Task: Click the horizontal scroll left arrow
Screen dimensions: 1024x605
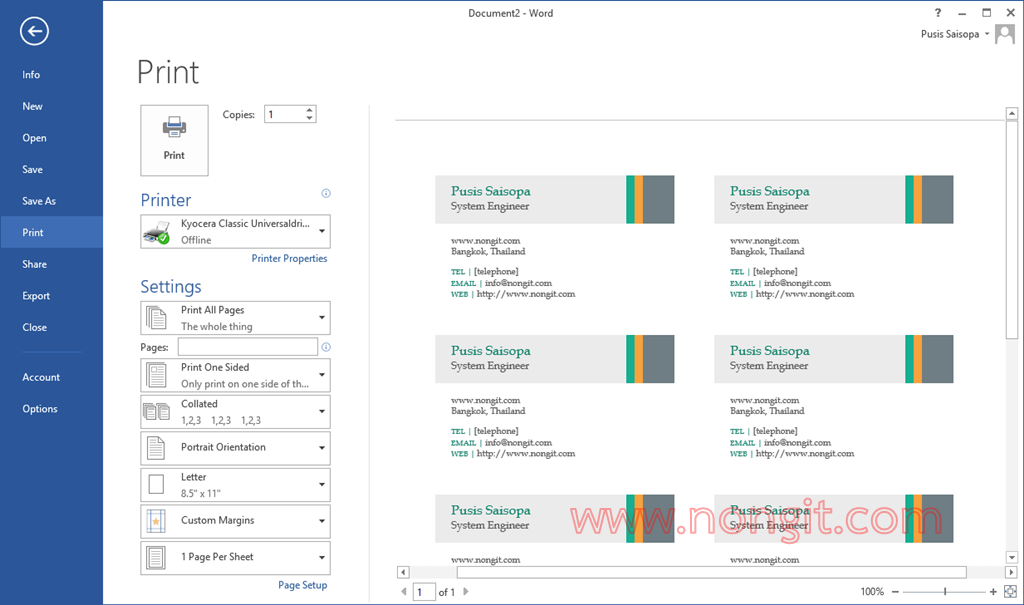Action: 403,572
